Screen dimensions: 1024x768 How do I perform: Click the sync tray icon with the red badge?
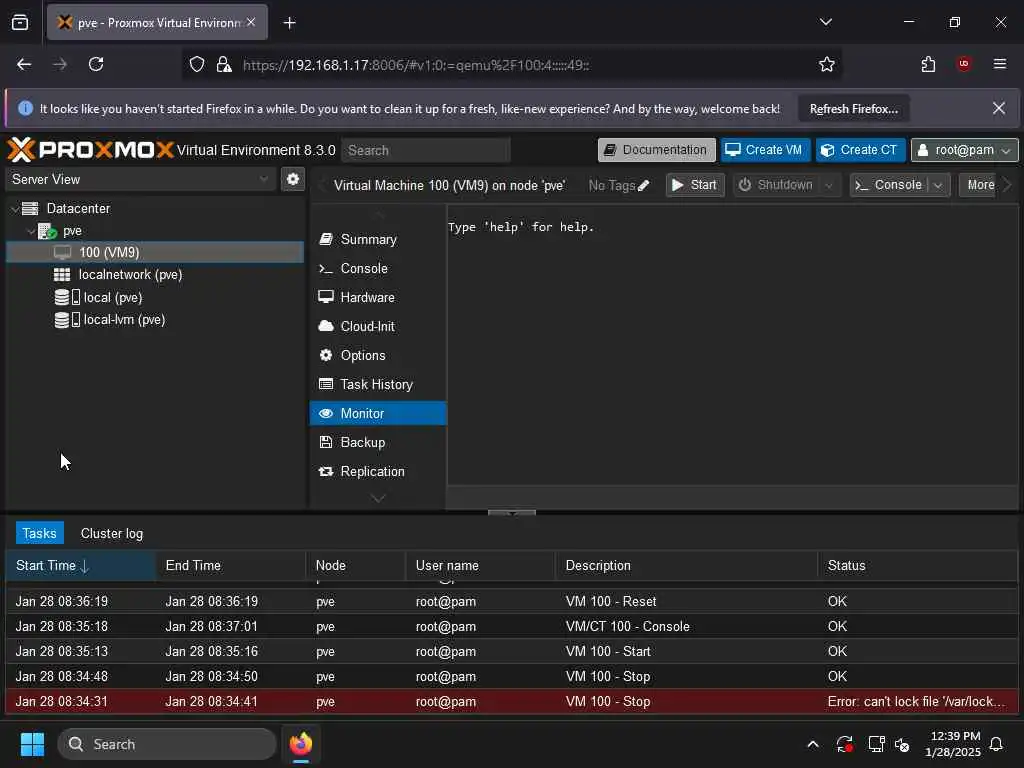[x=844, y=744]
